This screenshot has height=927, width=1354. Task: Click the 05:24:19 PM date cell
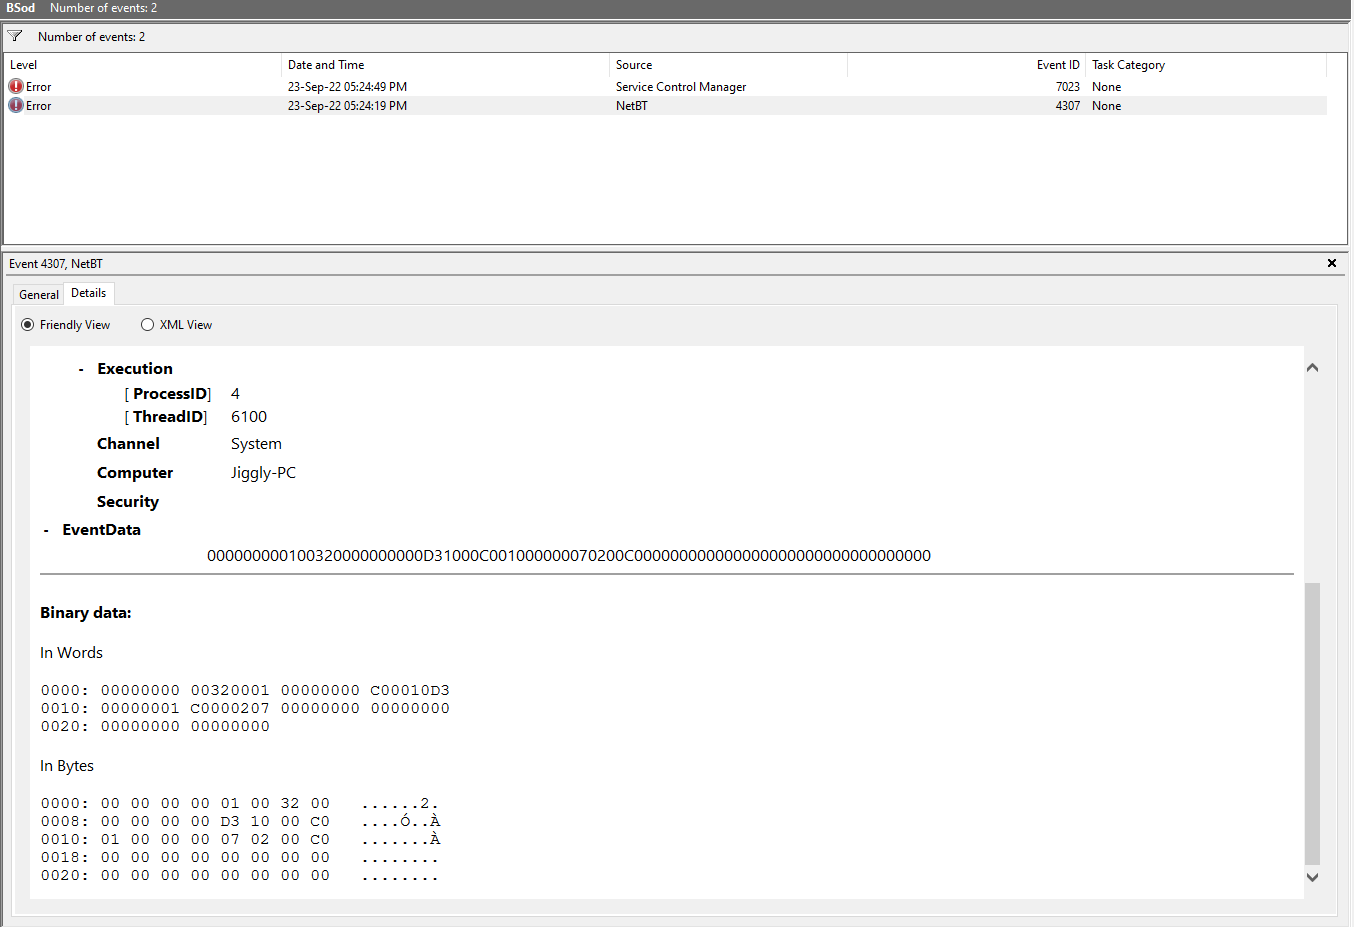tap(347, 105)
